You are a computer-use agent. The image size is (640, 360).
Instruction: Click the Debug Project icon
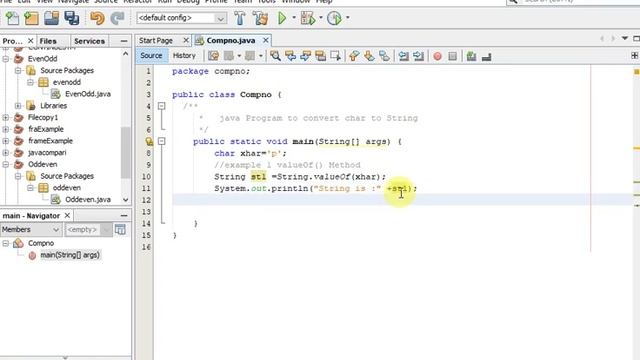pyautogui.click(x=308, y=18)
